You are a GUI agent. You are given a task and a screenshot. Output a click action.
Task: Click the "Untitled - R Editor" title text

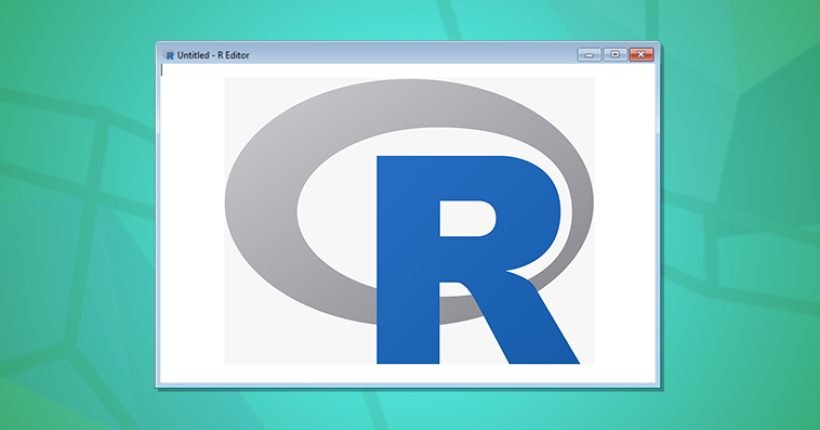tap(213, 55)
